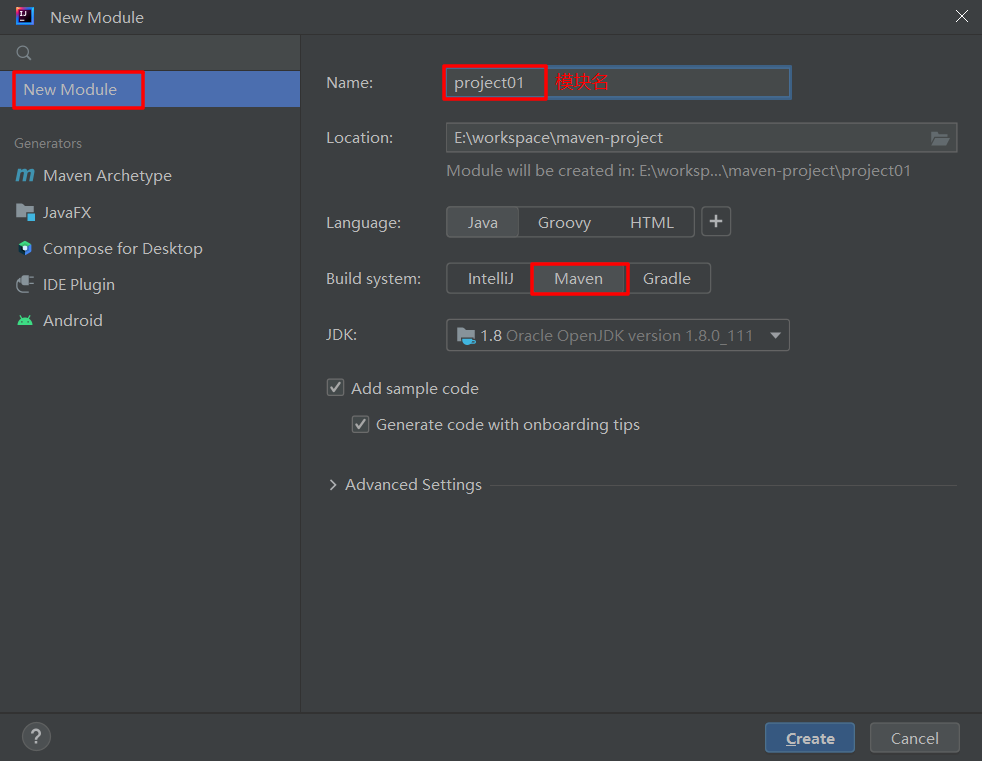This screenshot has width=982, height=761.
Task: Toggle Generate code with onboarding tips
Action: point(361,424)
